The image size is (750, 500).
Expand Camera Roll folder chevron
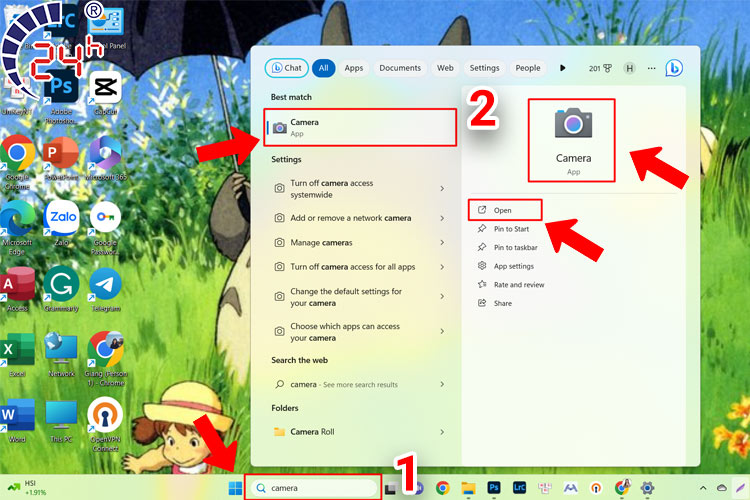point(442,432)
